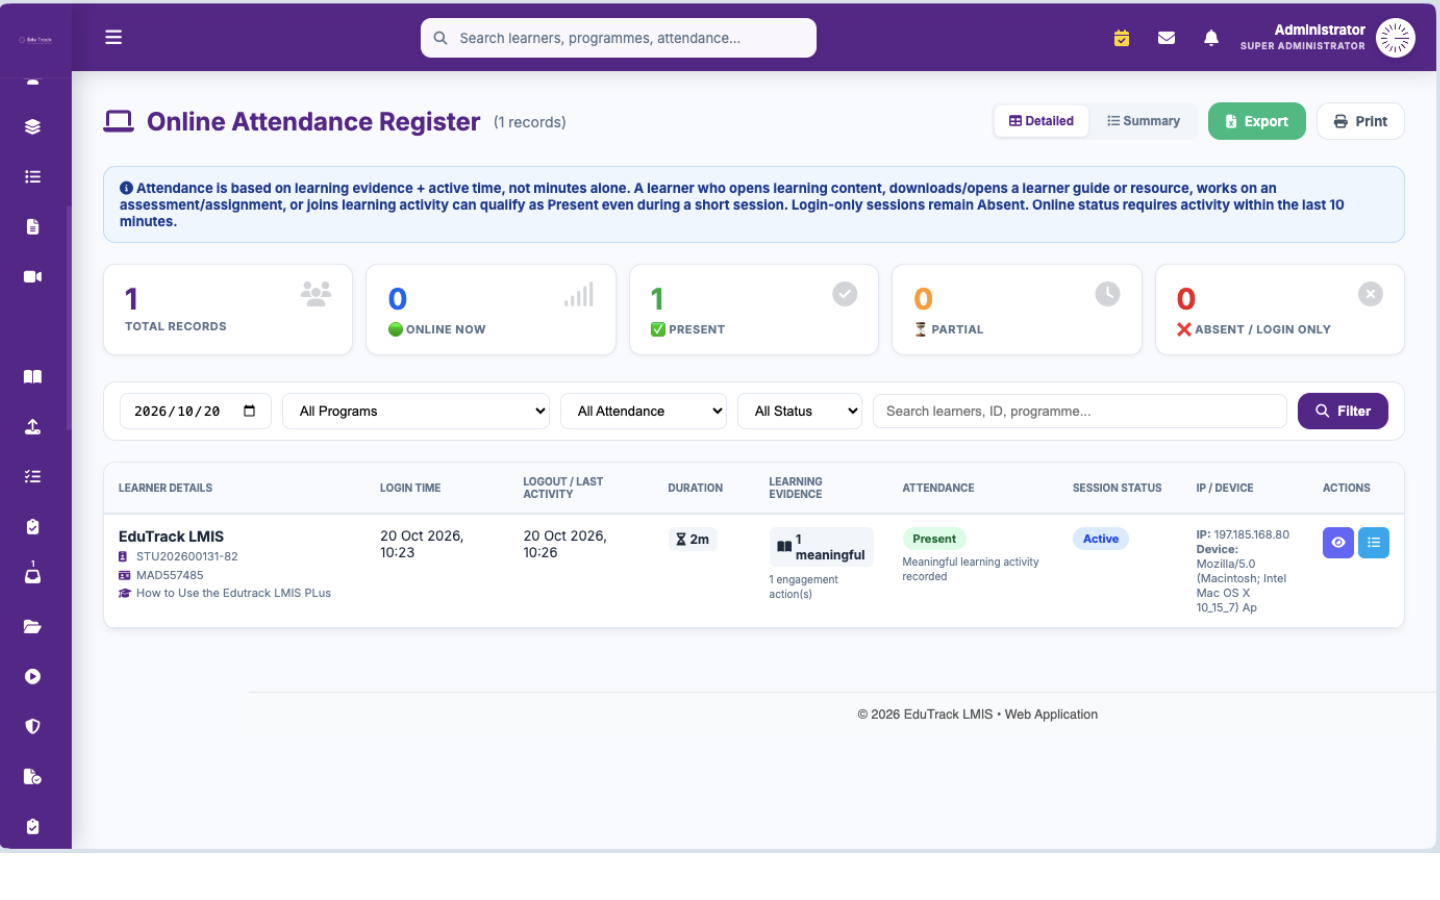Expand the All Attendance dropdown
This screenshot has width=1440, height=900.
pyautogui.click(x=643, y=411)
